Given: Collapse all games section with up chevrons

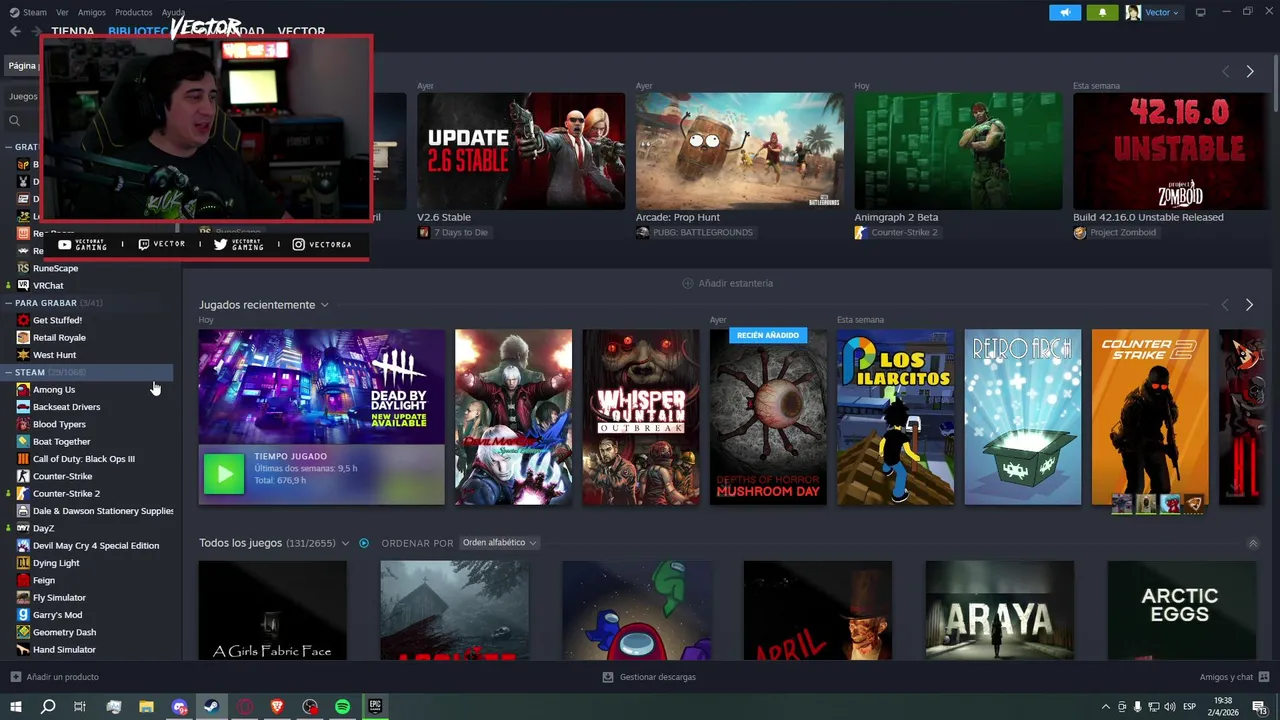Looking at the screenshot, I should click(x=1253, y=543).
